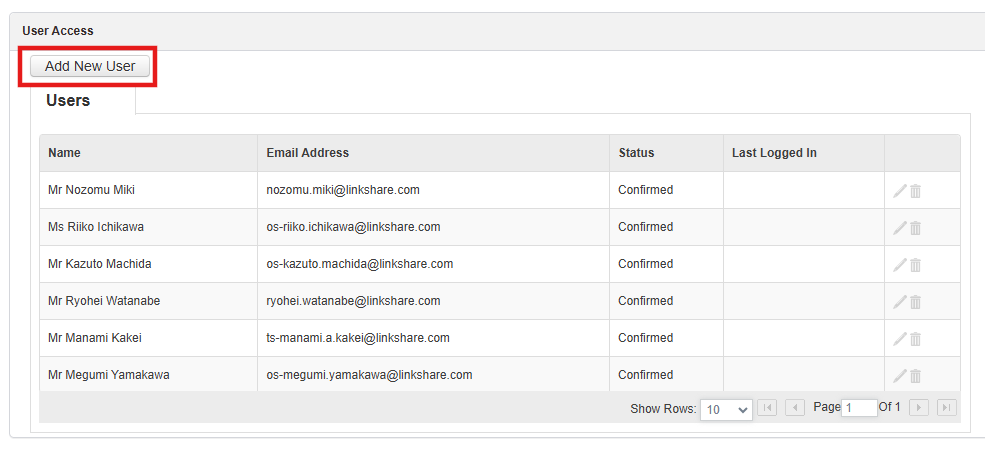Click the Add New User button

pos(90,66)
